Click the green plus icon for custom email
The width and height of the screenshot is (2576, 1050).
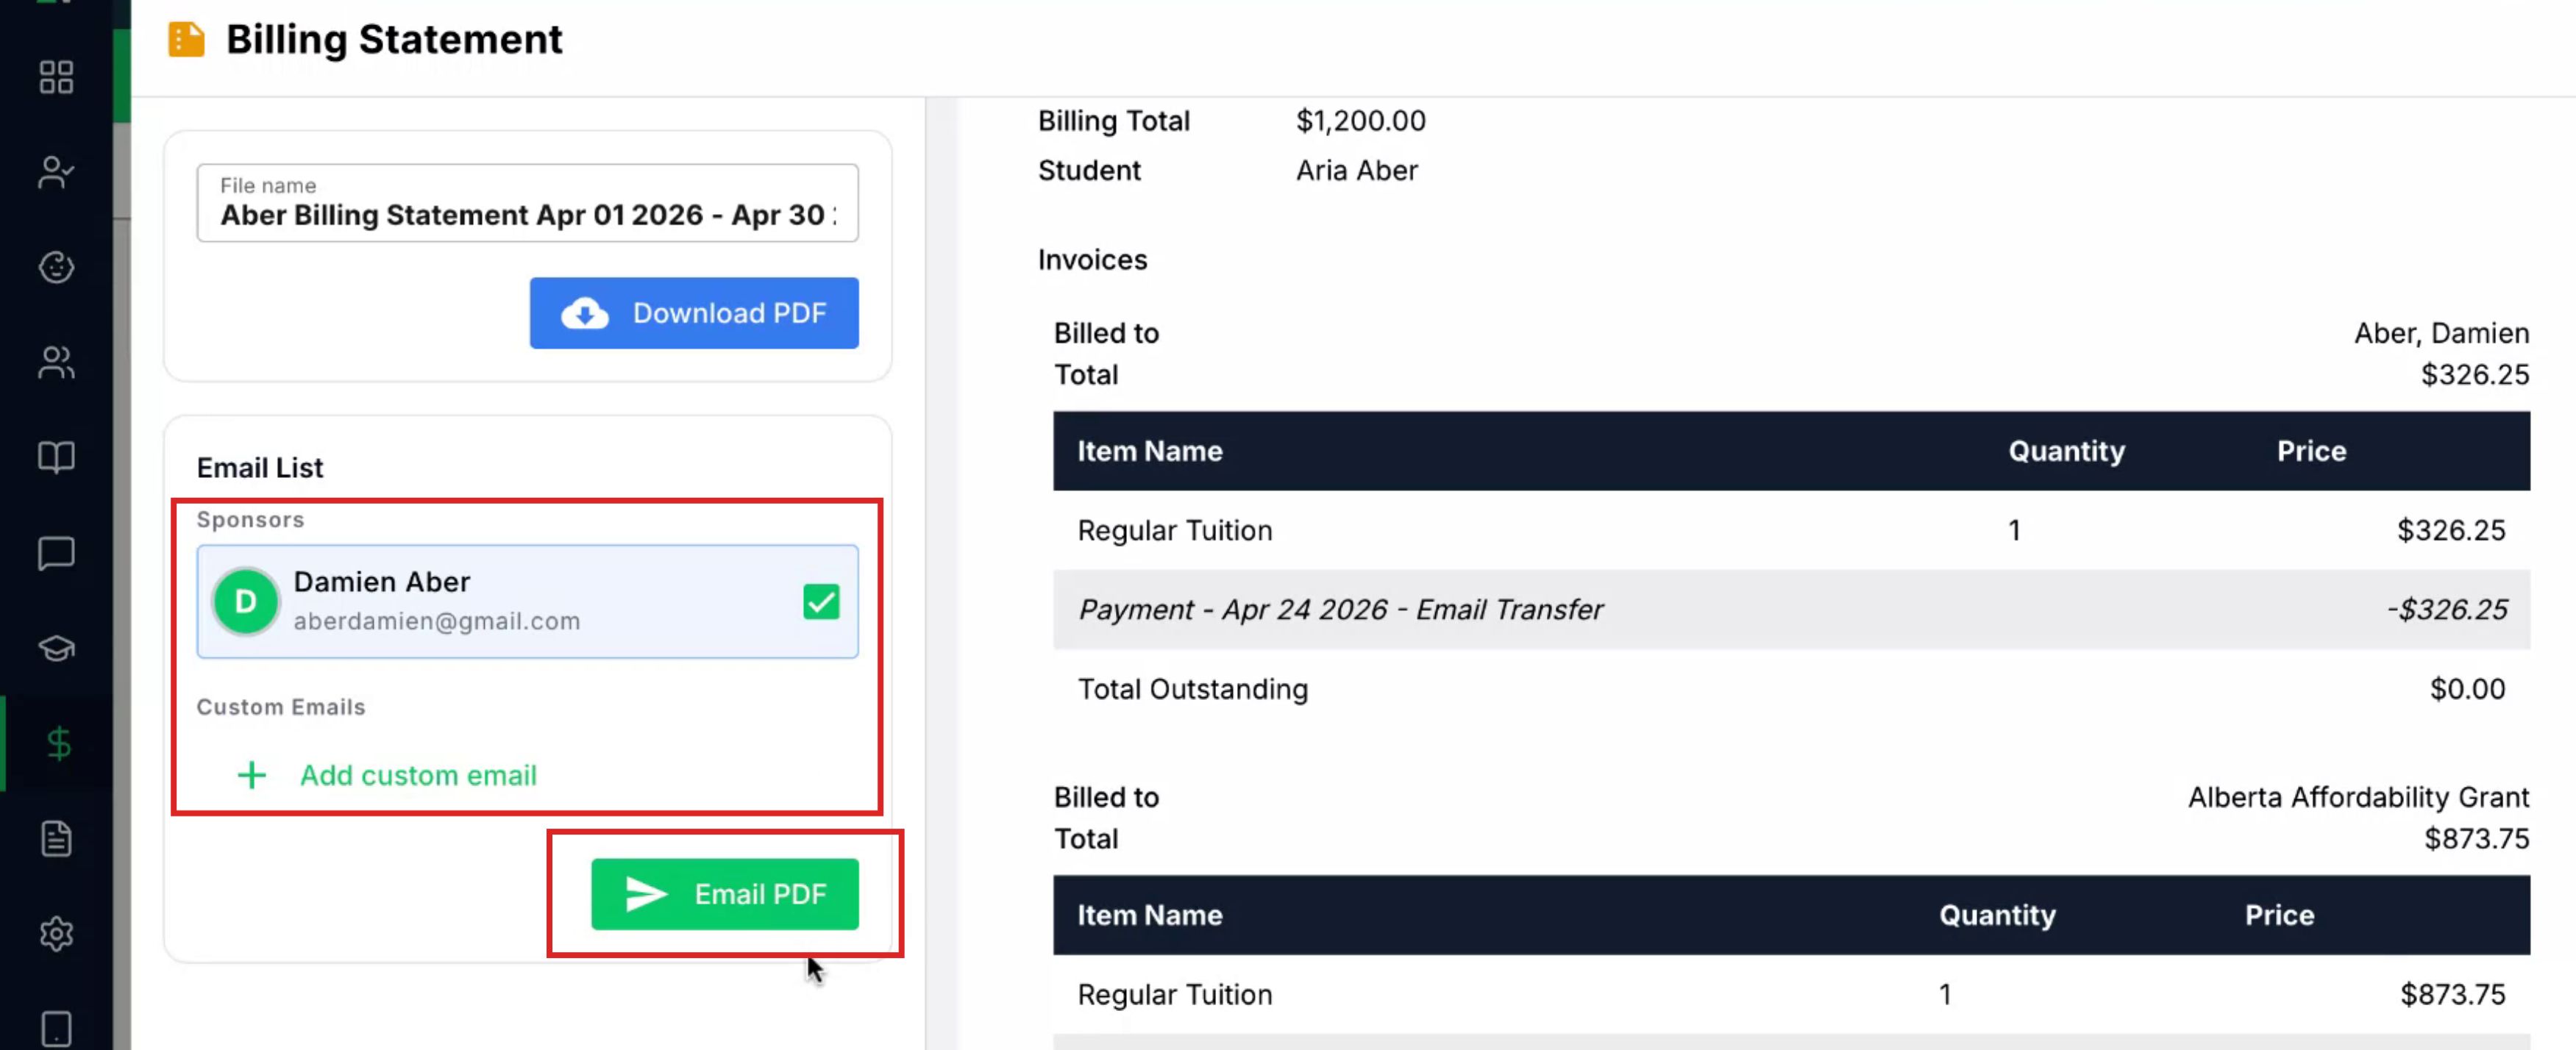point(252,775)
